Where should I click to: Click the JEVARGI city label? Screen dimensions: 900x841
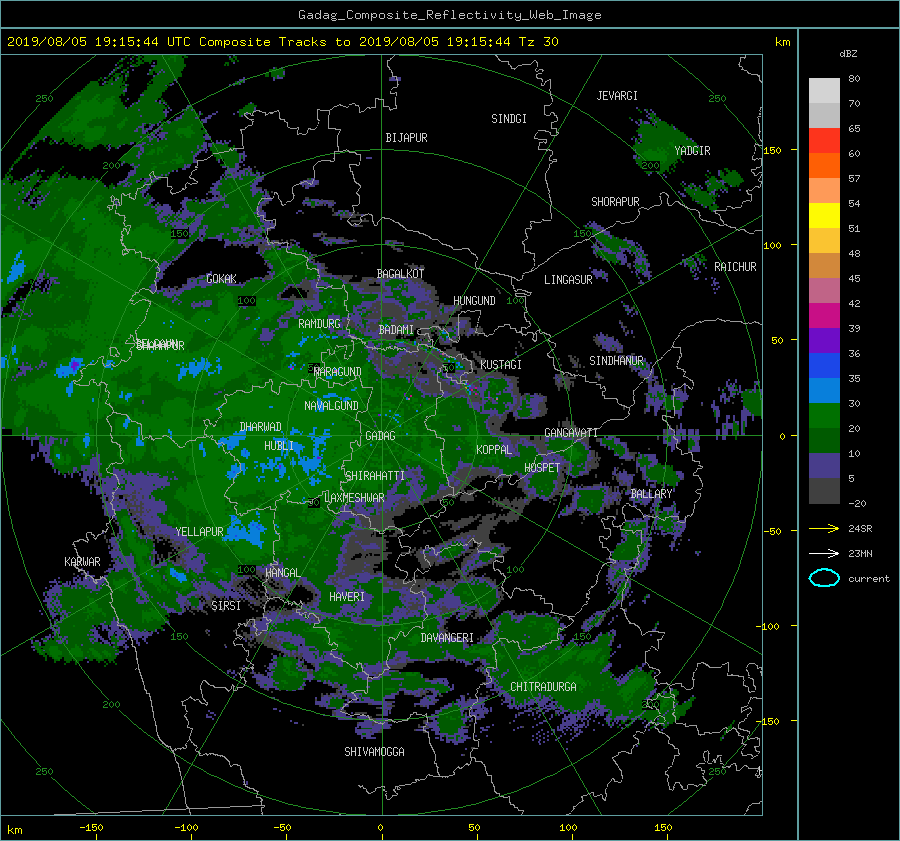tap(617, 96)
